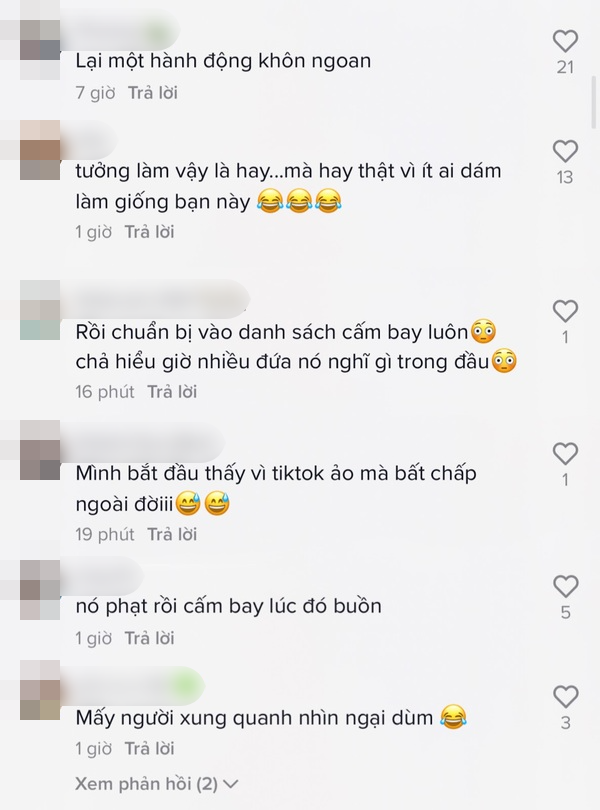Screen dimensions: 600x810
Task: Reply to the 'tưởng làm vậy là hay' comment
Action: (x=149, y=232)
